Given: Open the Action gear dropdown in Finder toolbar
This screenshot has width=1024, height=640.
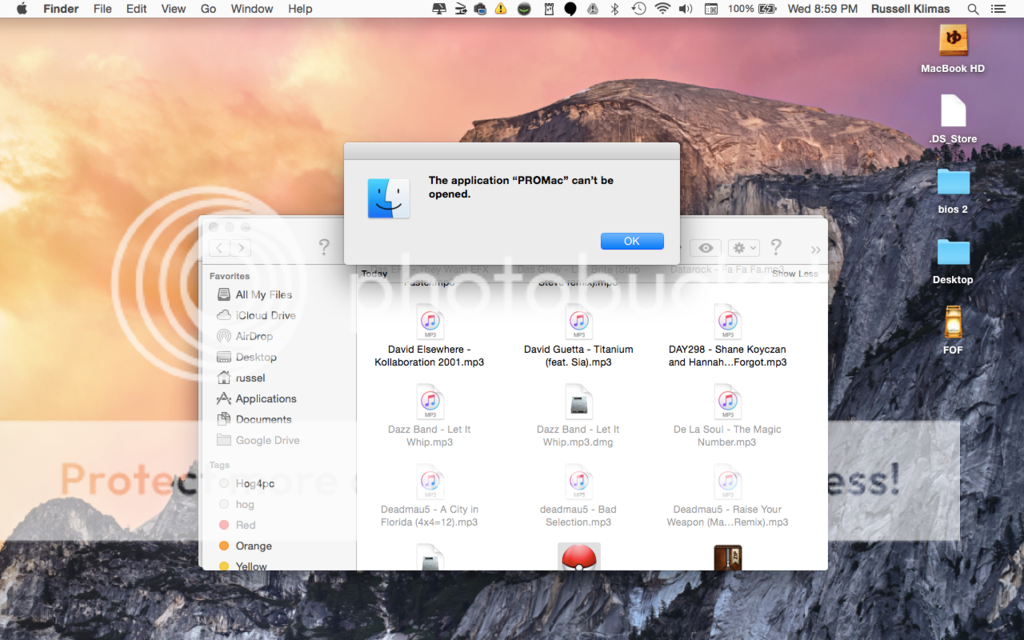Looking at the screenshot, I should coord(744,248).
